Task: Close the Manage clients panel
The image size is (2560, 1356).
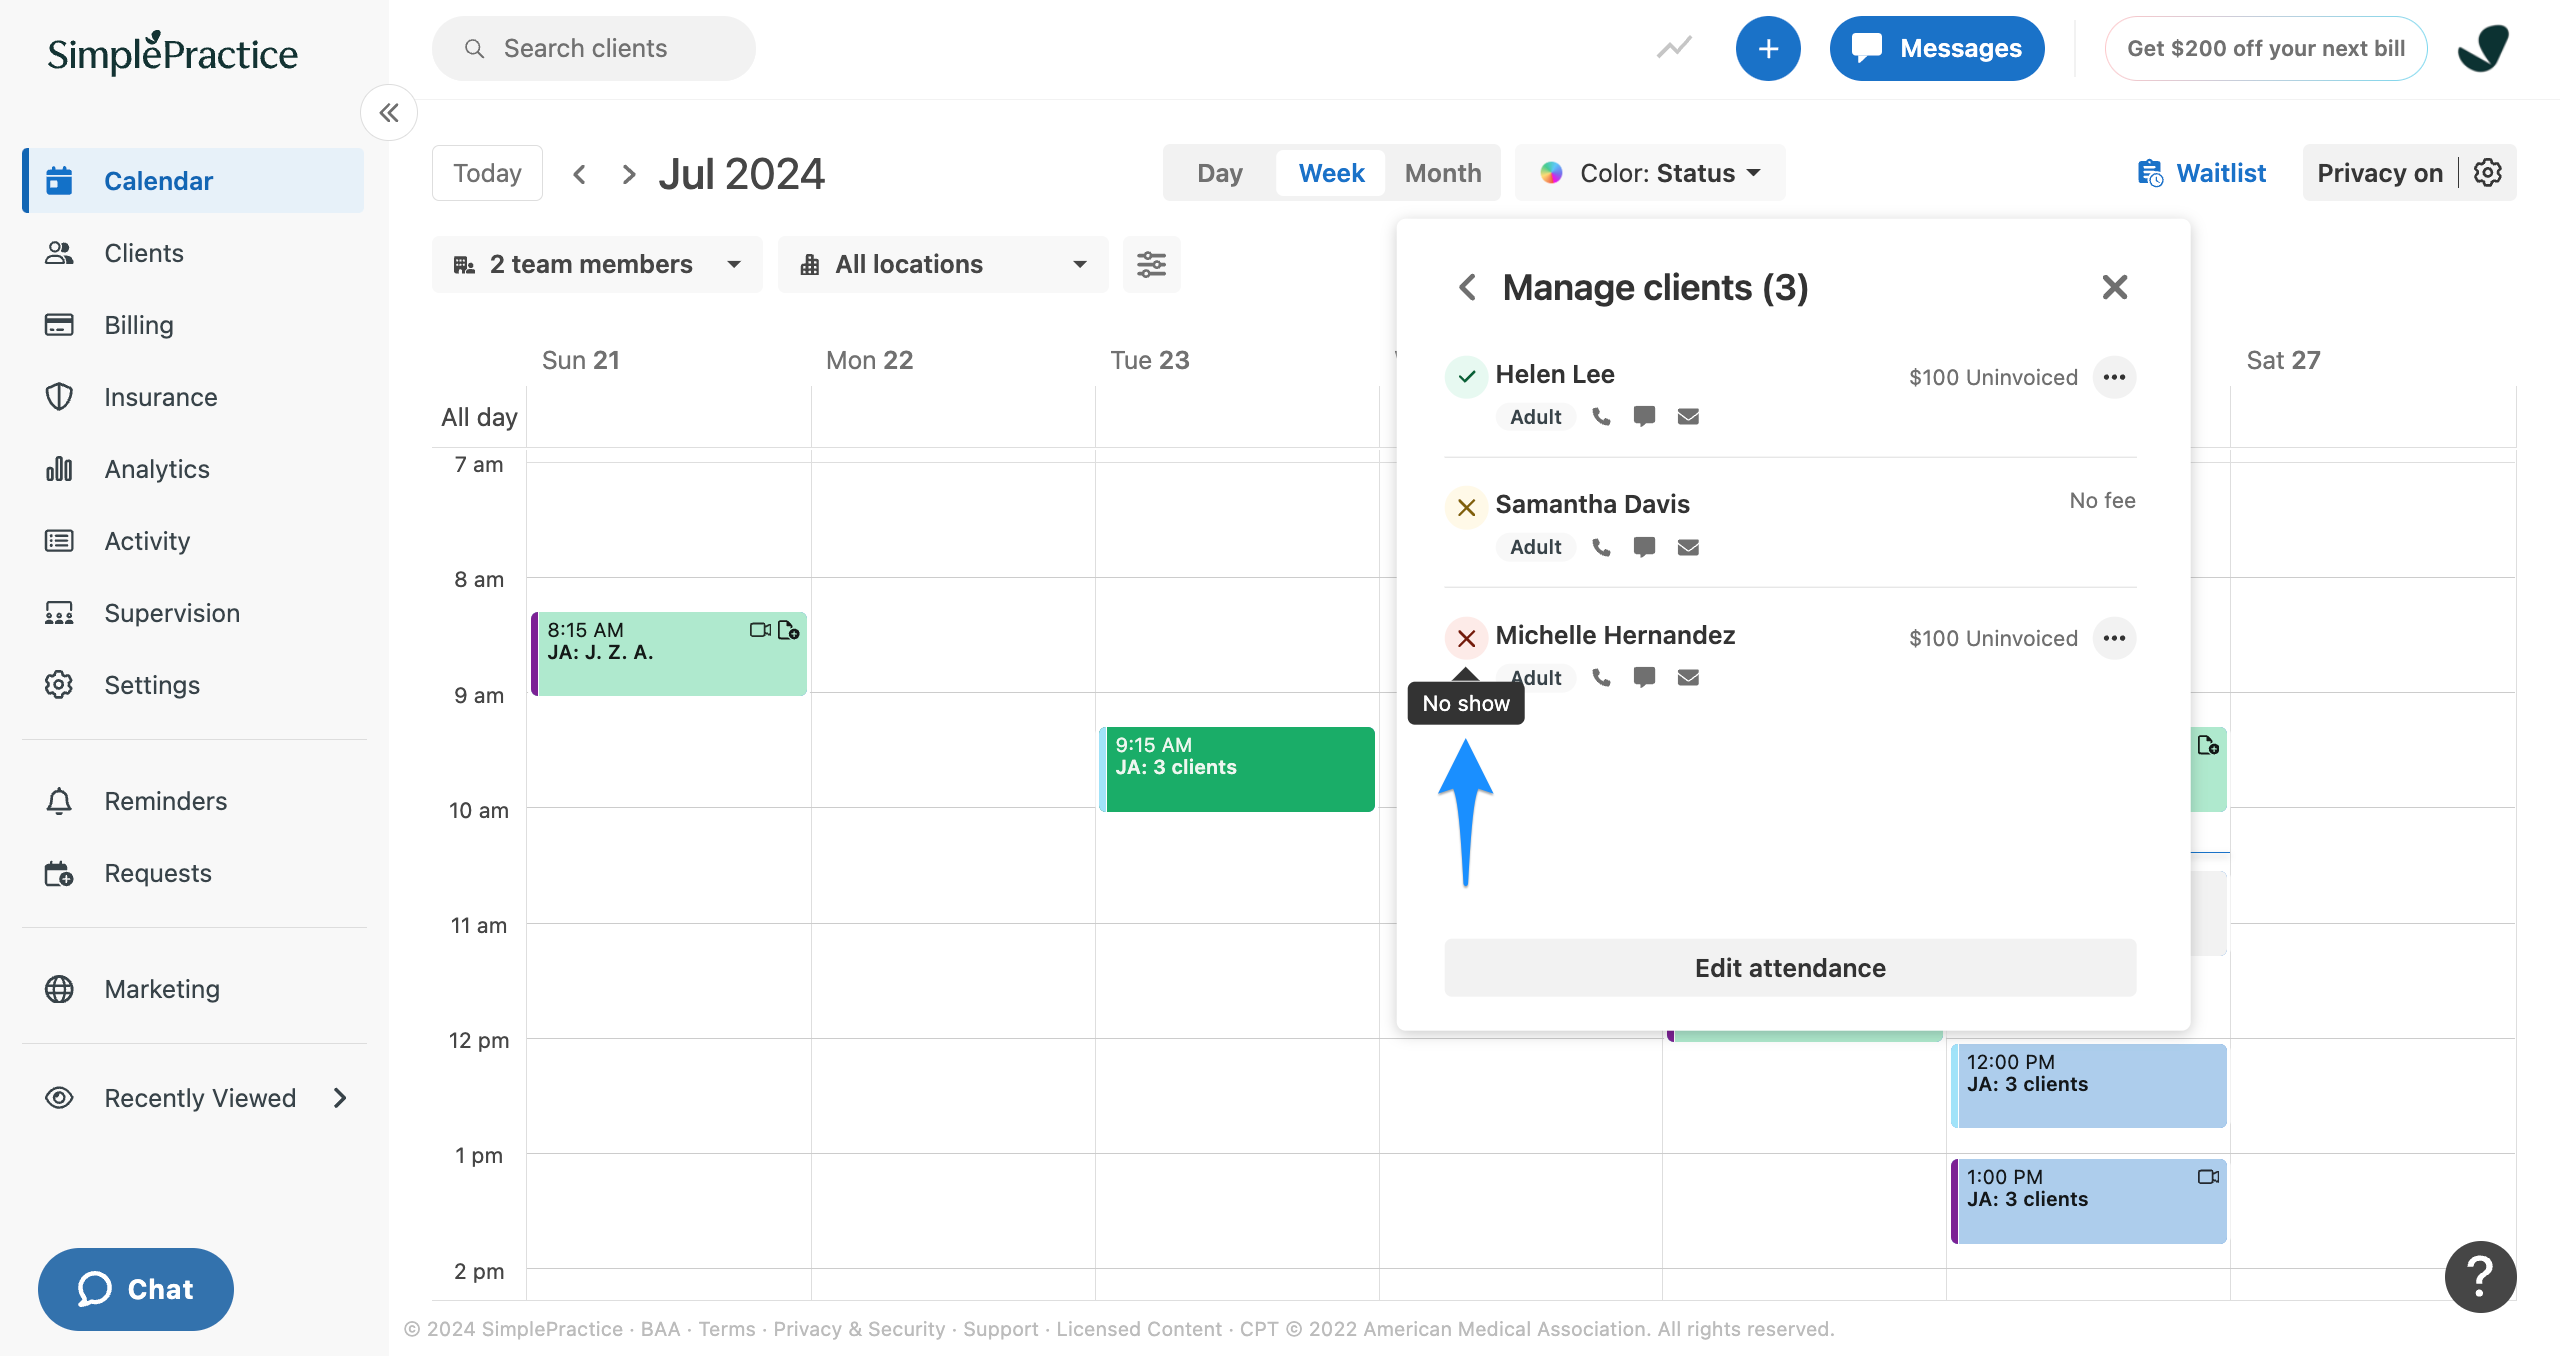Action: (2115, 288)
